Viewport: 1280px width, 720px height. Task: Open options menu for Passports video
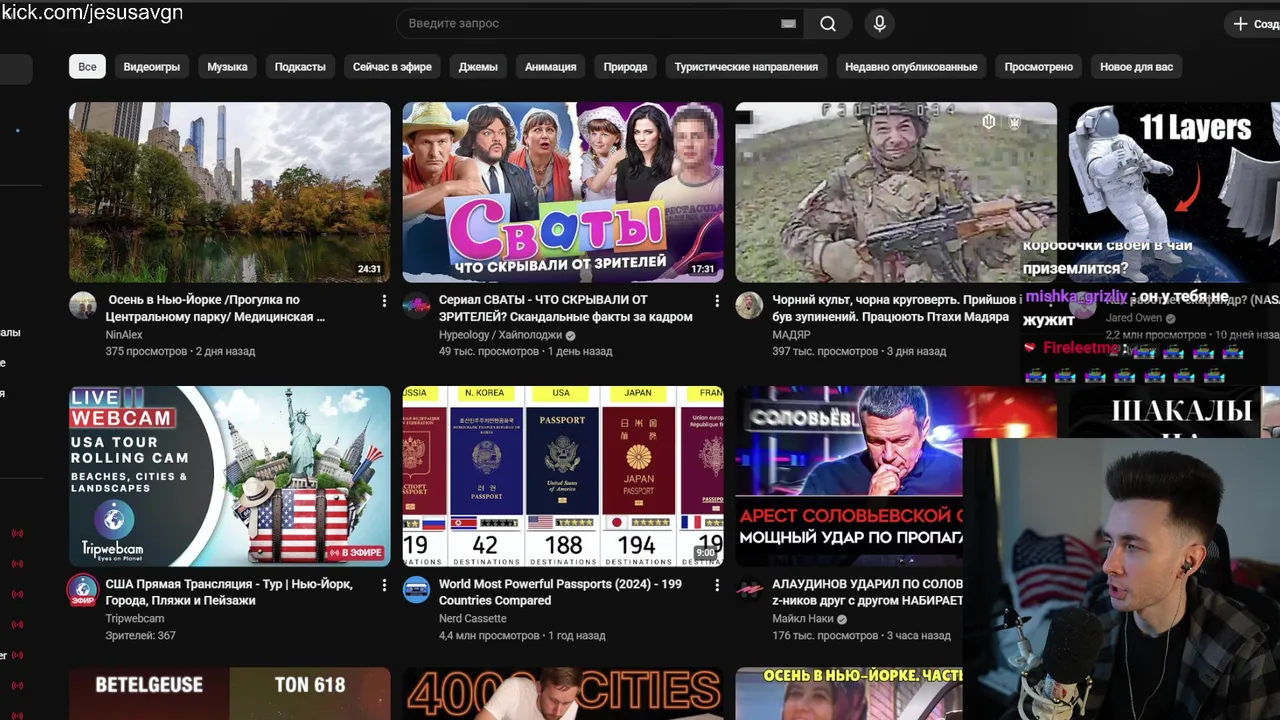click(717, 585)
